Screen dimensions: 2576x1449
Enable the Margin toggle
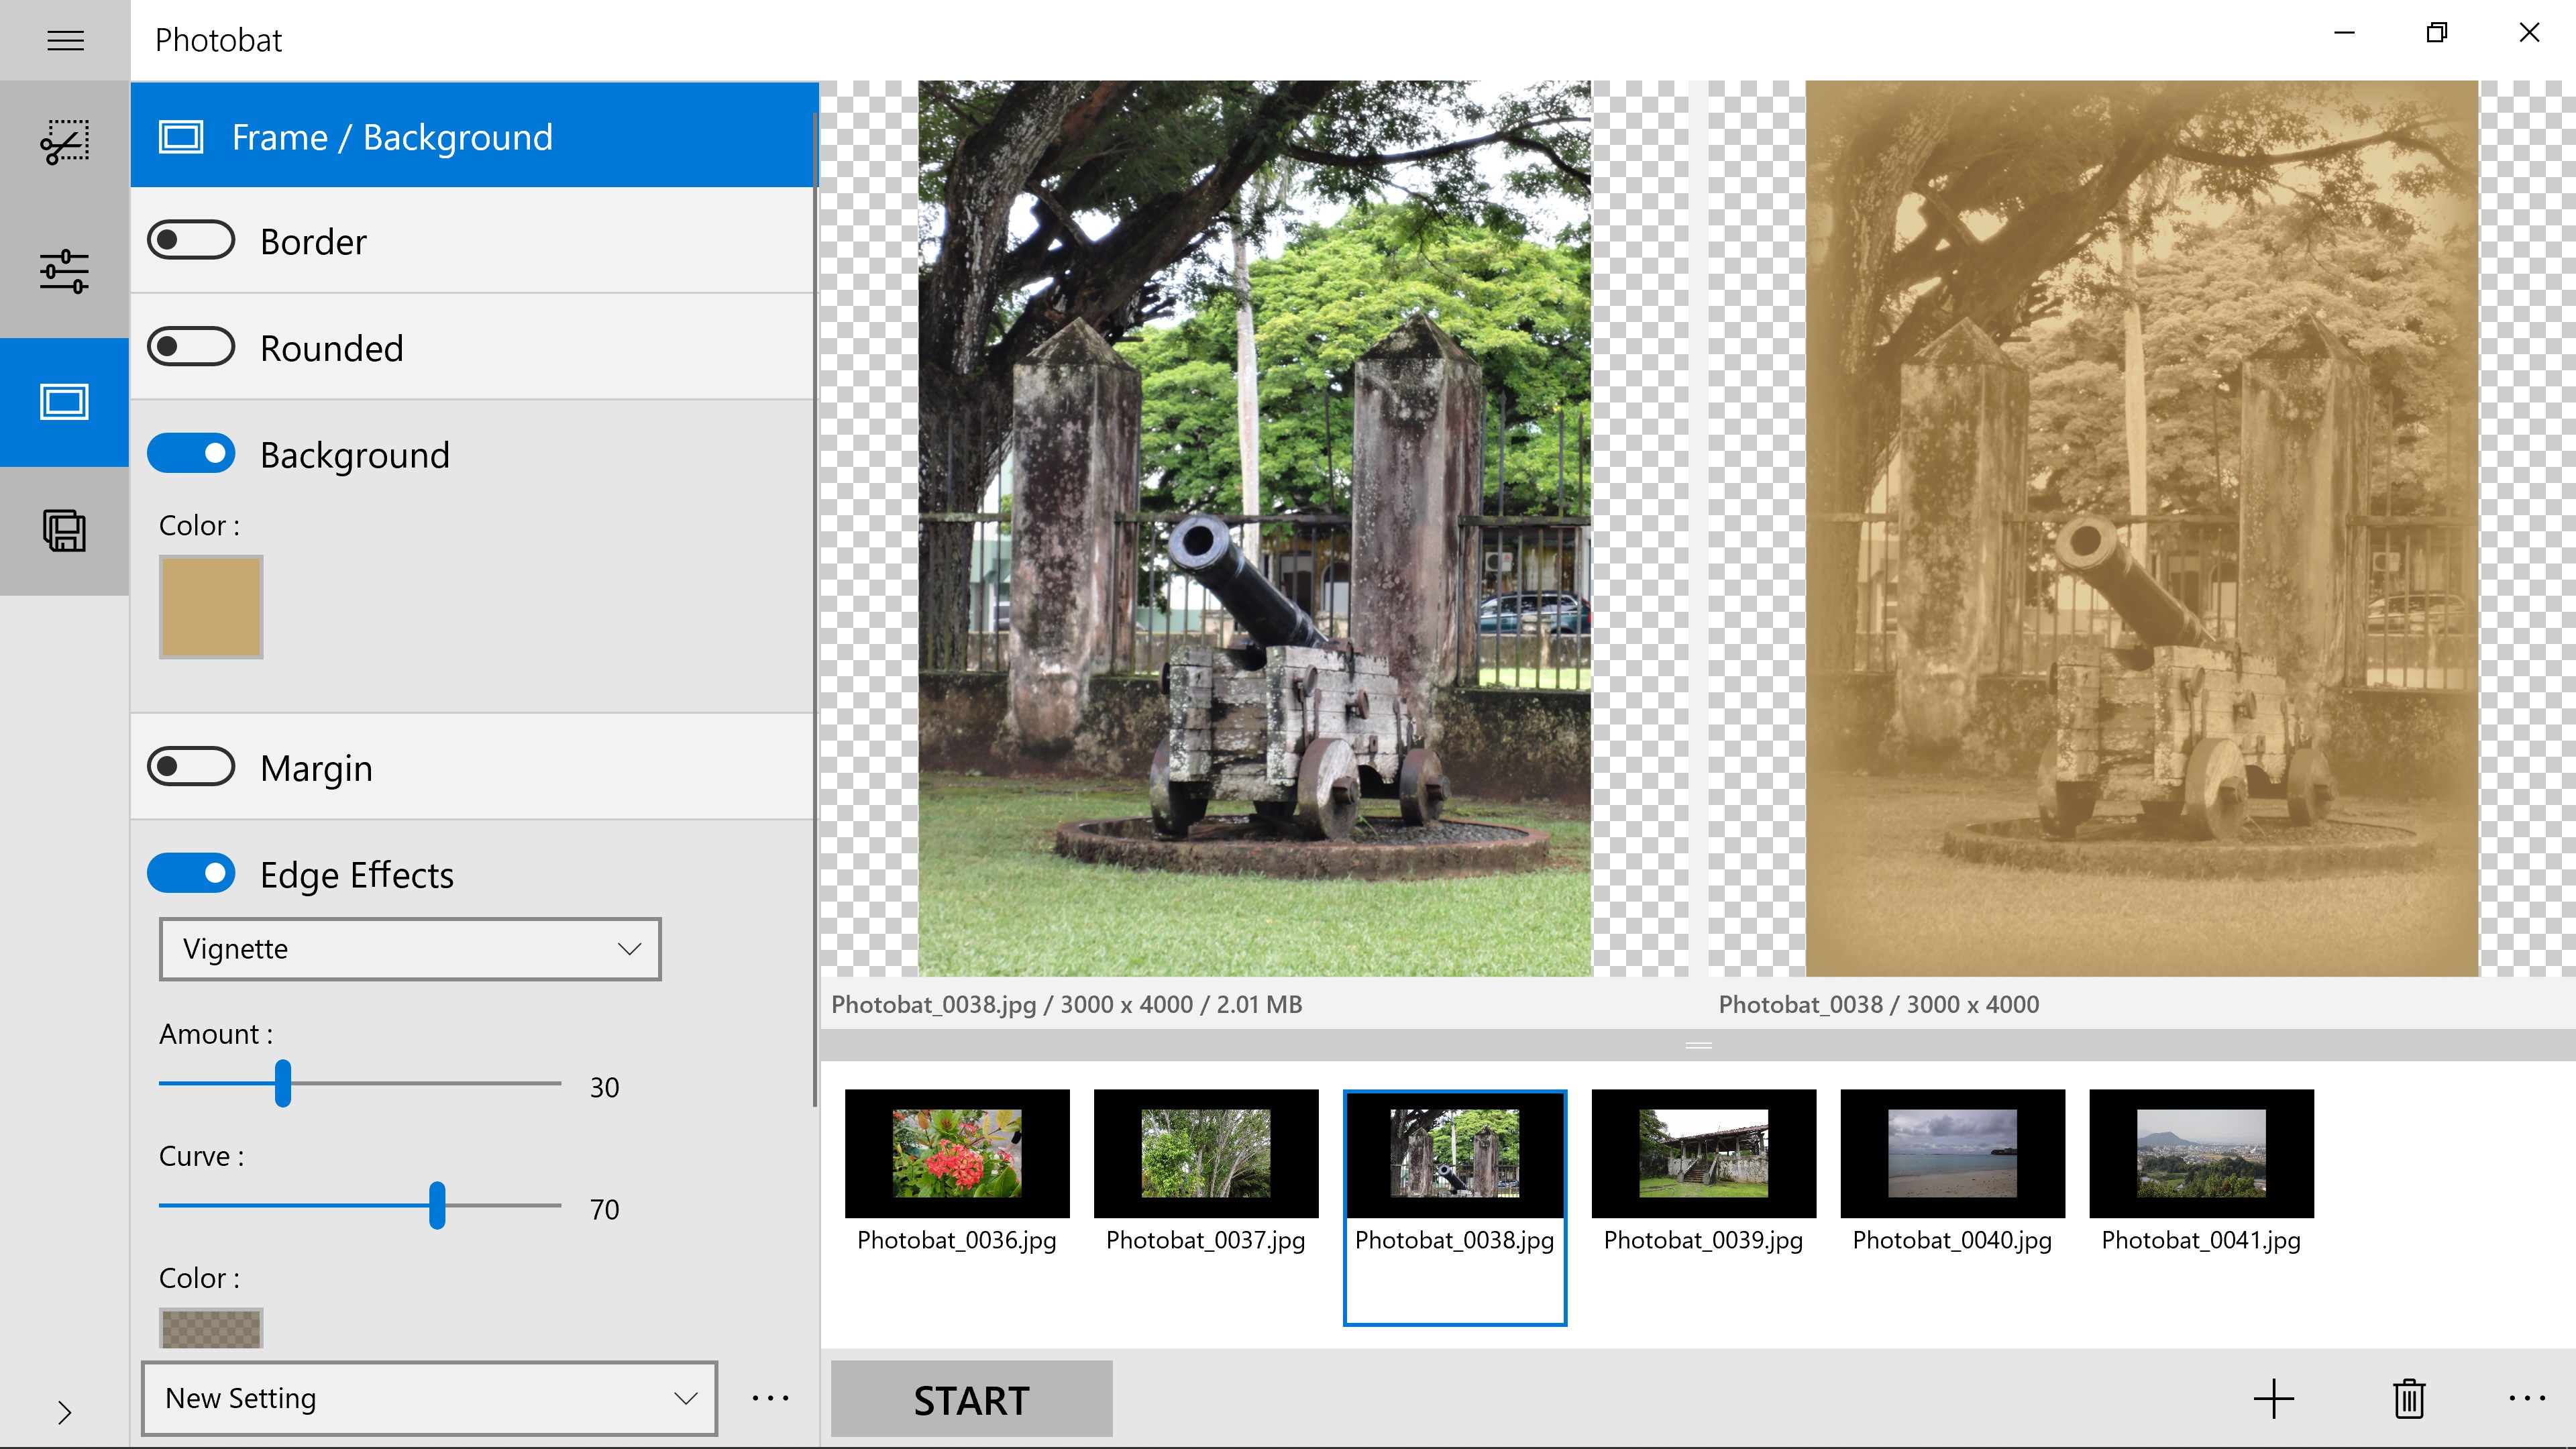pos(191,767)
